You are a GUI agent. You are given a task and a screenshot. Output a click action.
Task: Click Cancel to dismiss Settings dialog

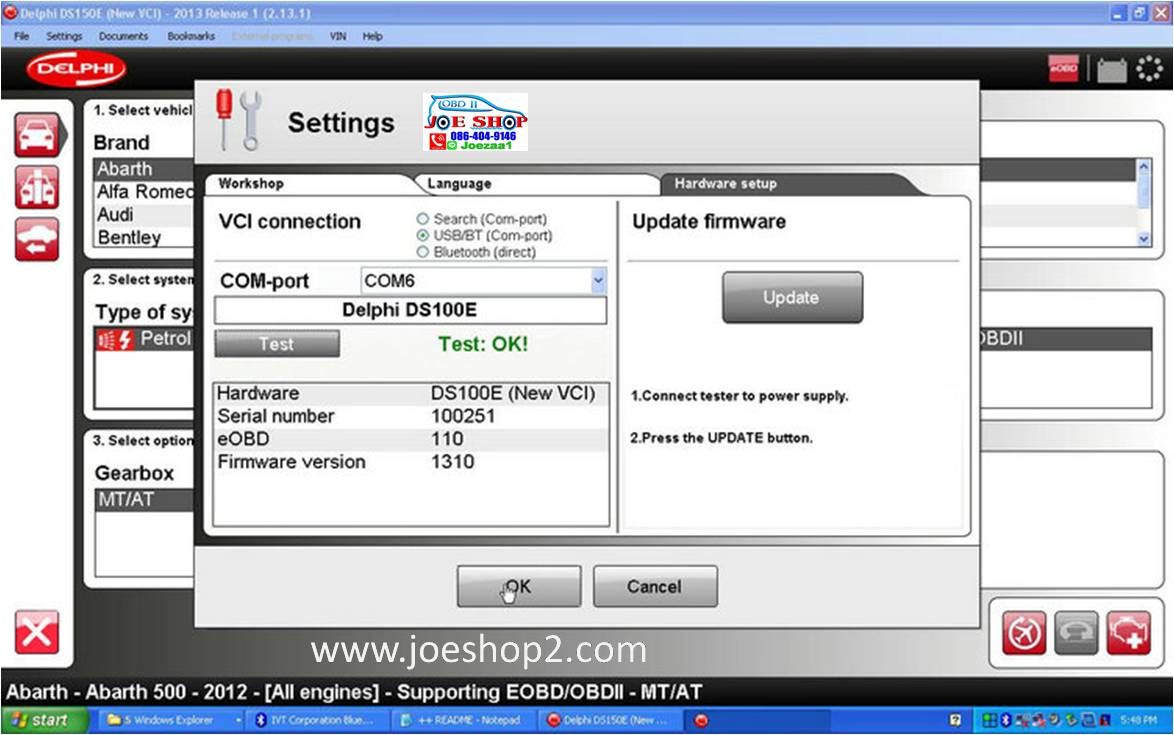click(x=654, y=587)
